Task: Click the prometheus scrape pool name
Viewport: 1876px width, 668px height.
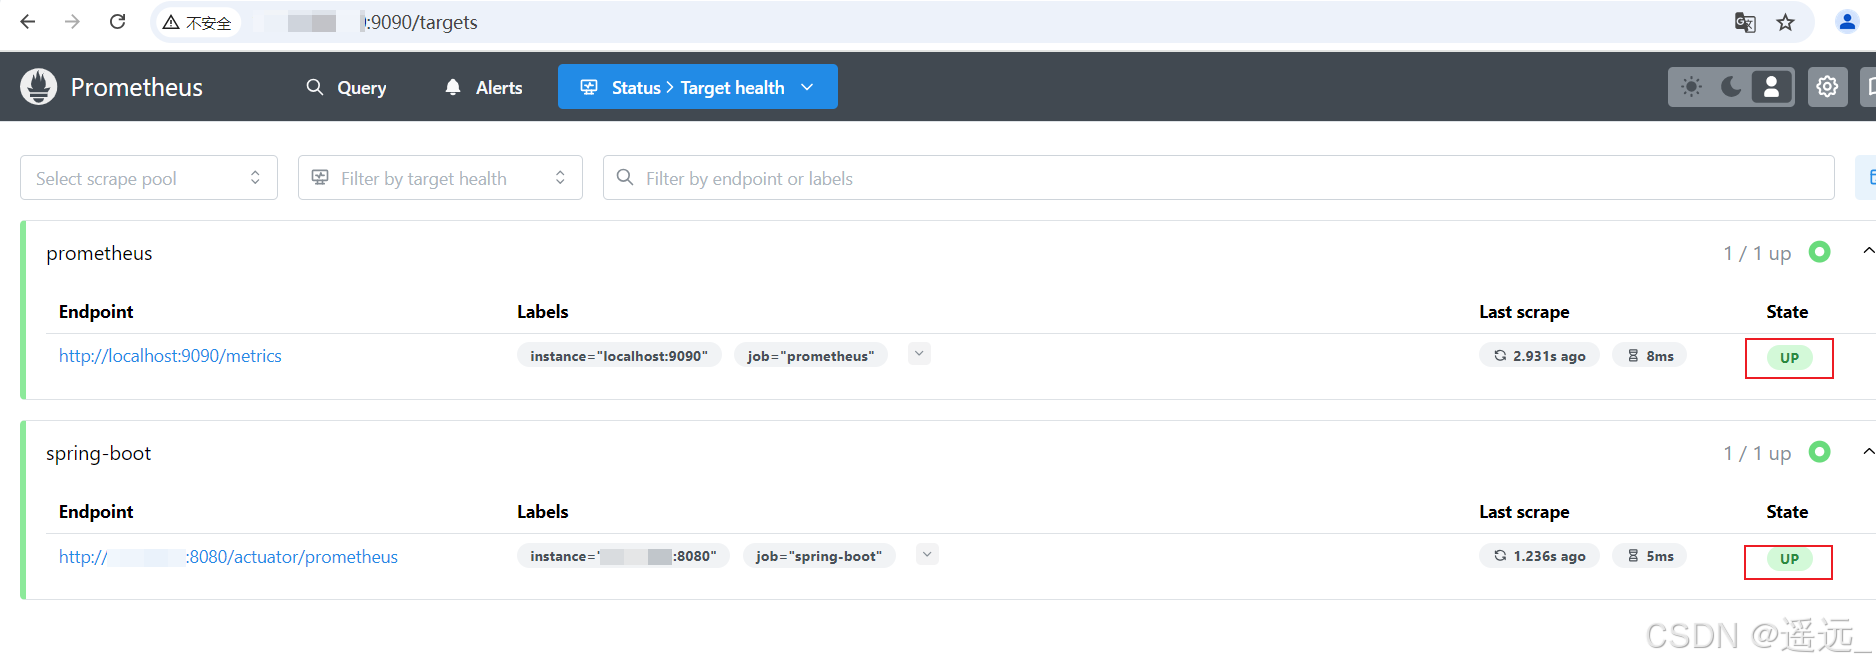Action: [x=99, y=254]
